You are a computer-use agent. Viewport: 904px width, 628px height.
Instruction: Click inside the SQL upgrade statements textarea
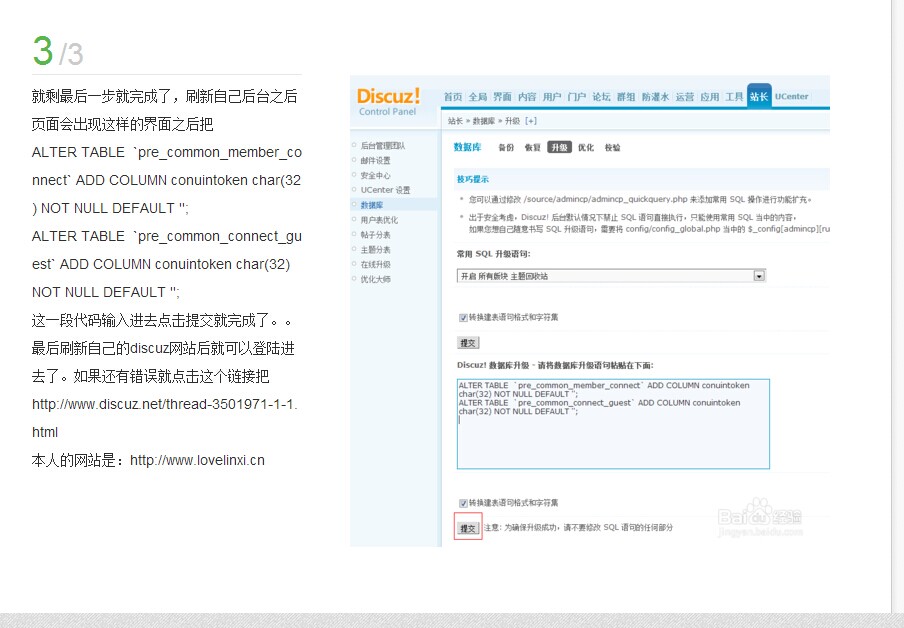coord(612,420)
